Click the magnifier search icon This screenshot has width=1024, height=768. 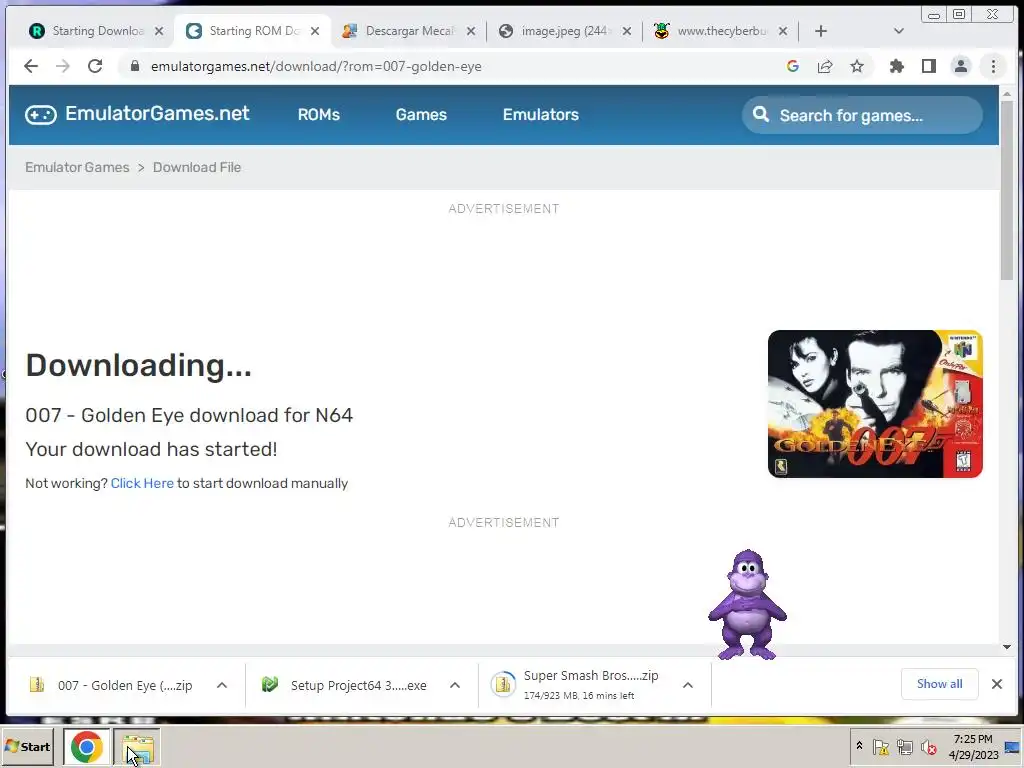(x=761, y=114)
